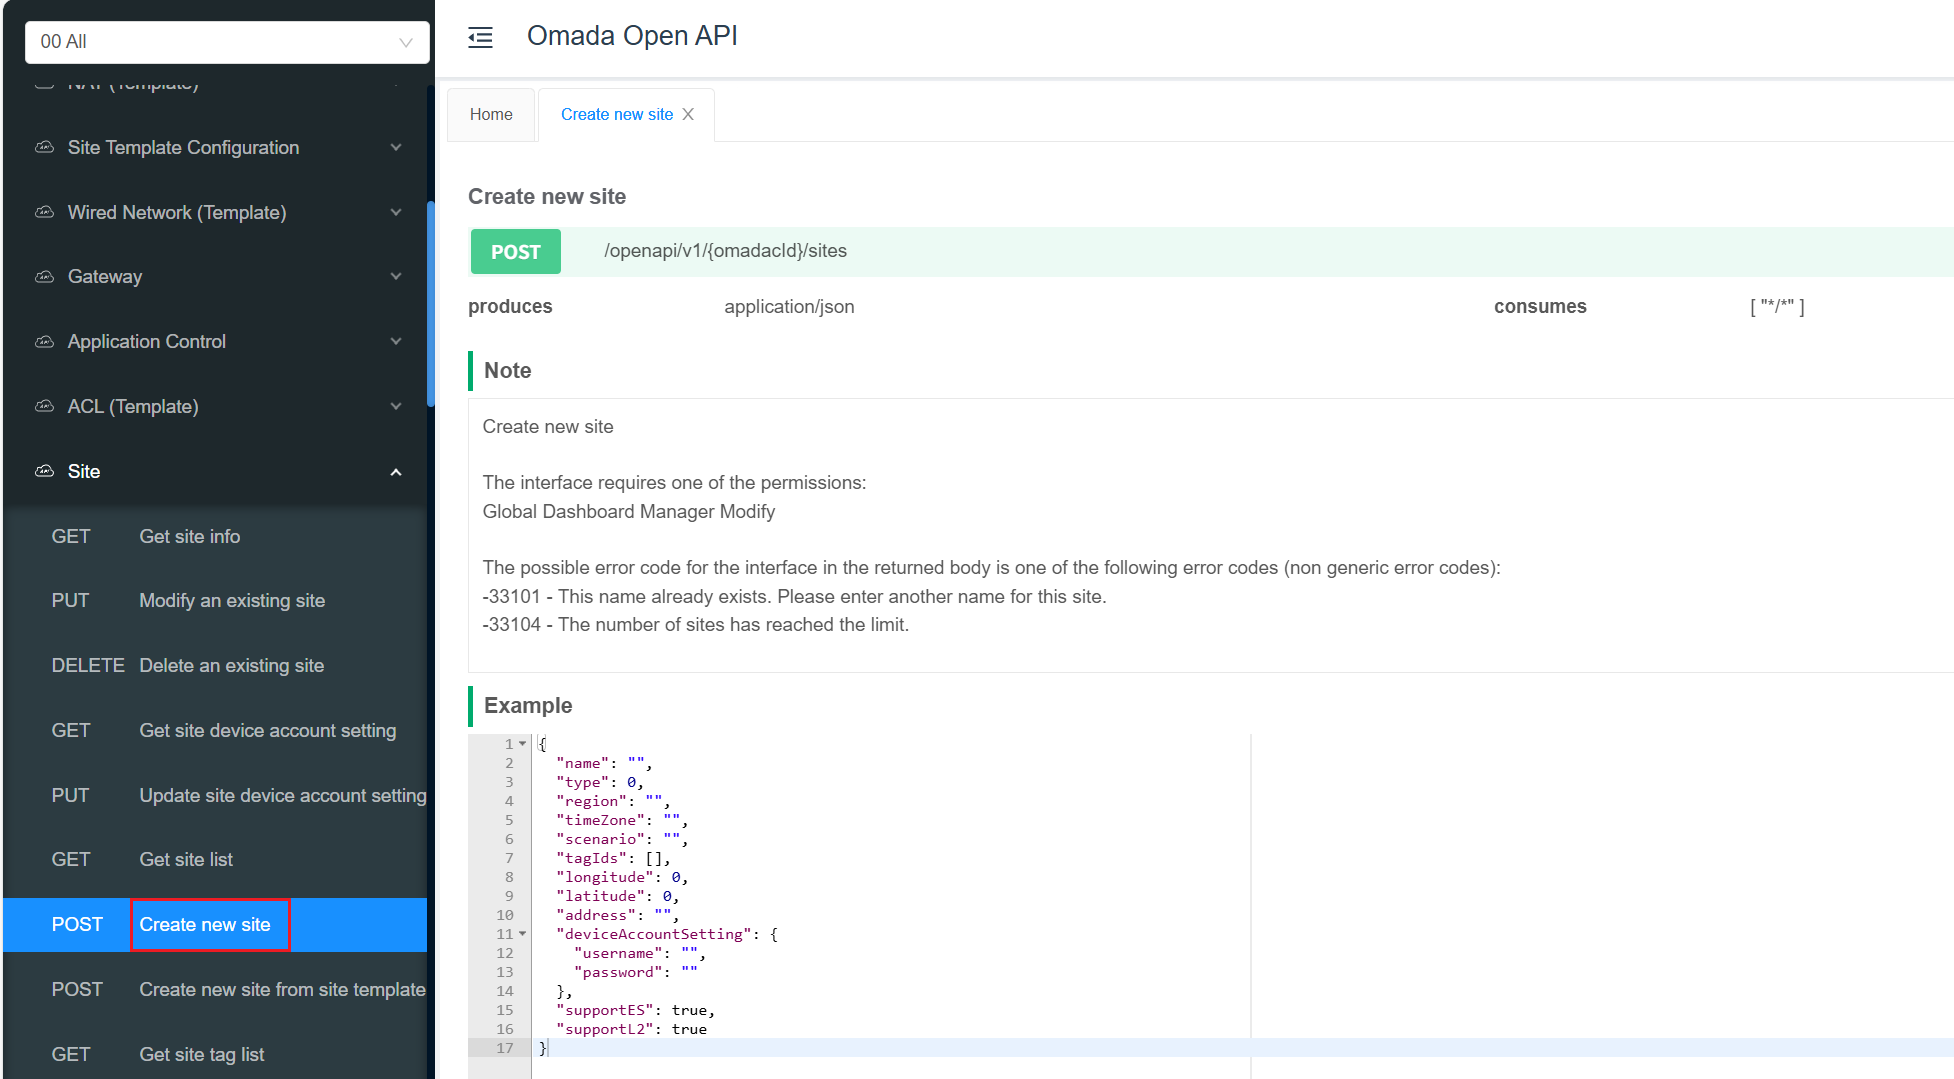This screenshot has width=1954, height=1079.
Task: Click the green POST method badge
Action: [515, 251]
